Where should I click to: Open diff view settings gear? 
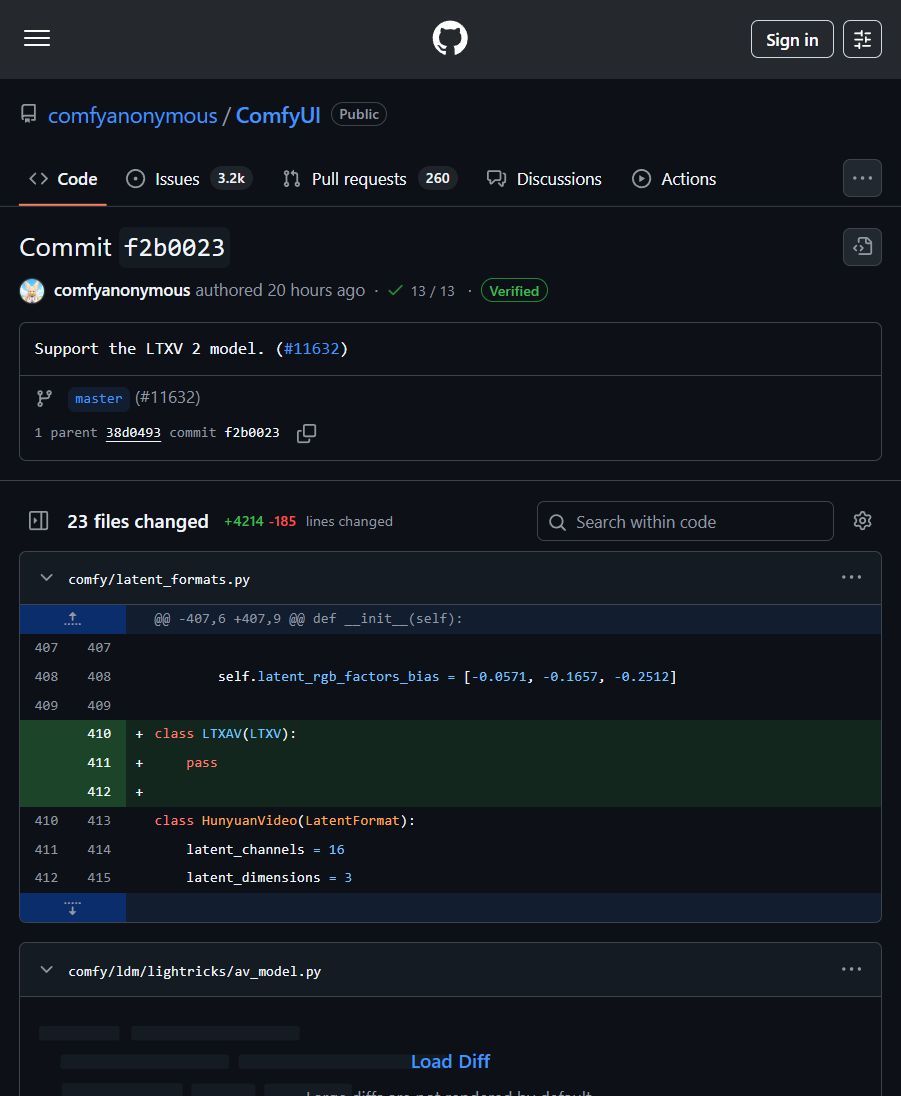[x=863, y=521]
